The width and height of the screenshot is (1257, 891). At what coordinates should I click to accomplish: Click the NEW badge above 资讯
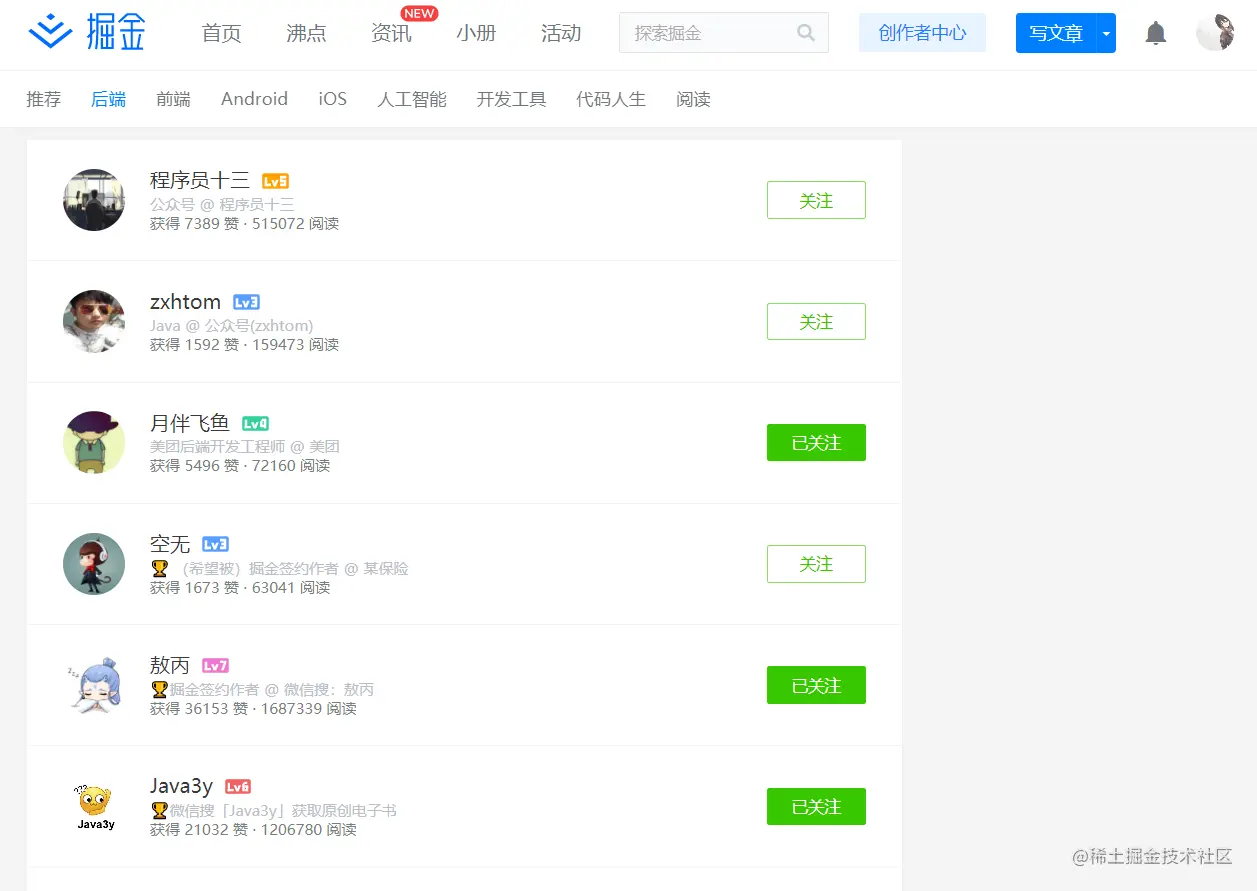coord(420,13)
